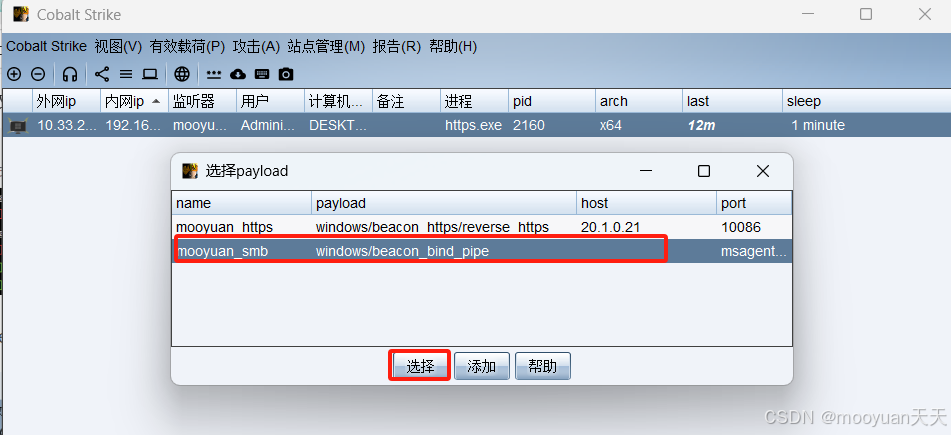Click computer cell DESKT...
The height and width of the screenshot is (435, 951).
pyautogui.click(x=337, y=126)
